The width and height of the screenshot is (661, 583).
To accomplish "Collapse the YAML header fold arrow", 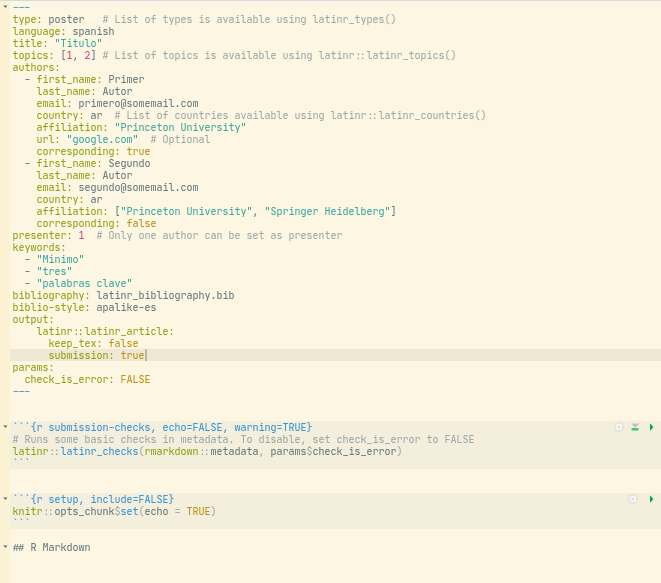I will click(x=5, y=8).
